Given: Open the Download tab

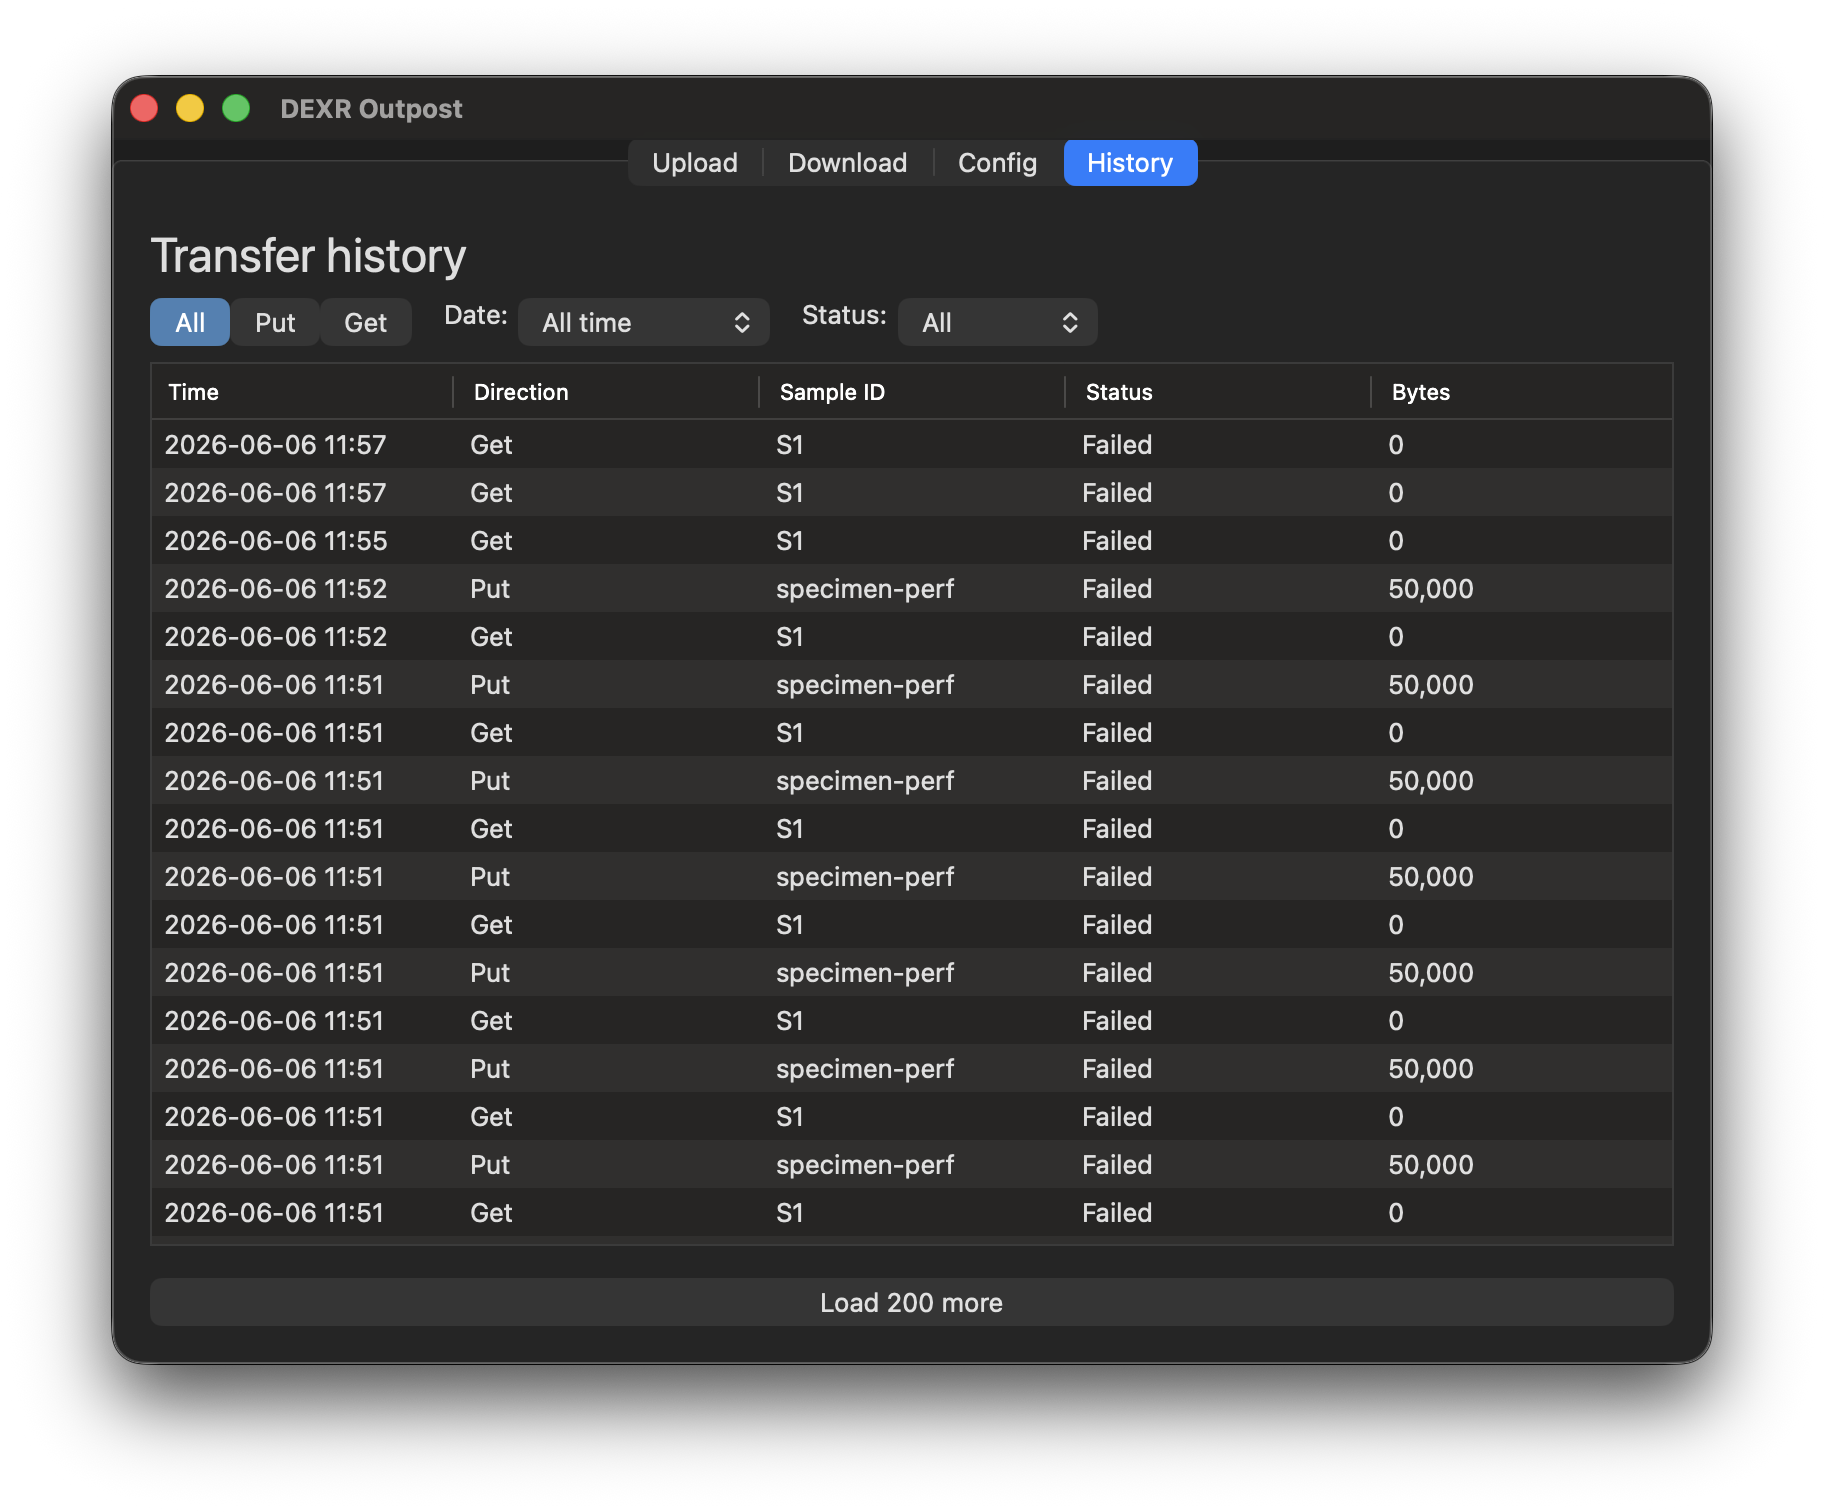Looking at the screenshot, I should tap(848, 163).
